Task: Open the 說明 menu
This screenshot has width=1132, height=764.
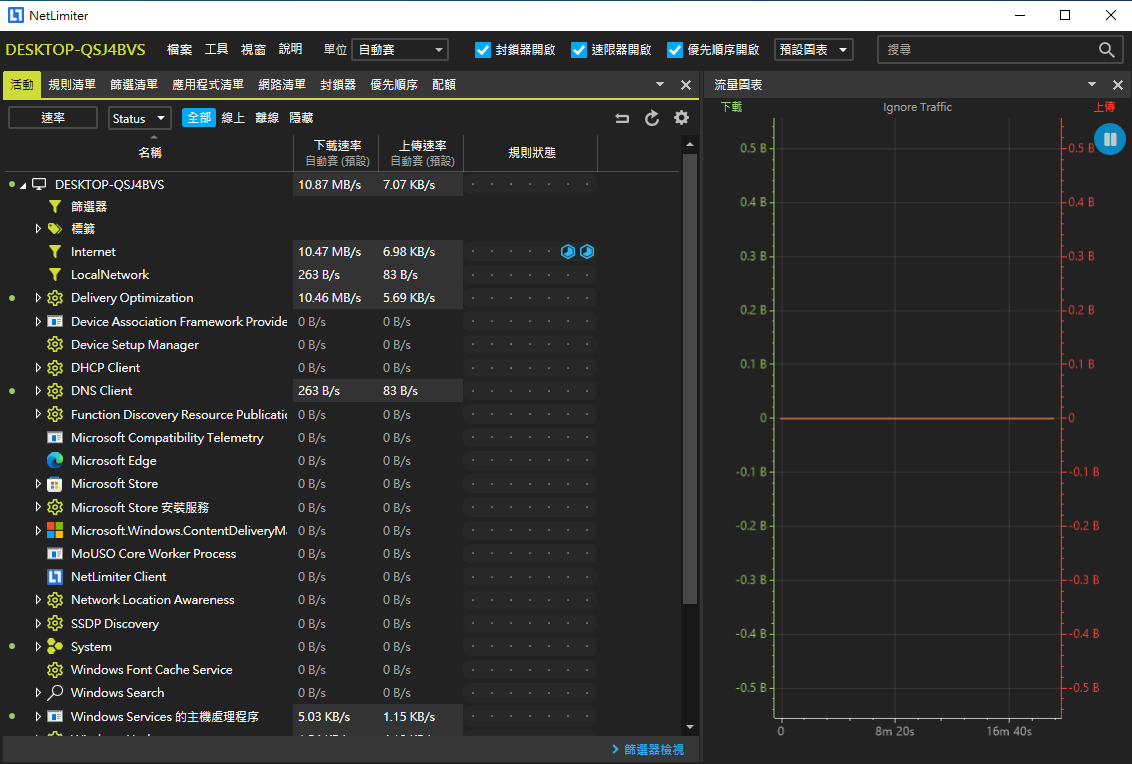Action: click(290, 49)
